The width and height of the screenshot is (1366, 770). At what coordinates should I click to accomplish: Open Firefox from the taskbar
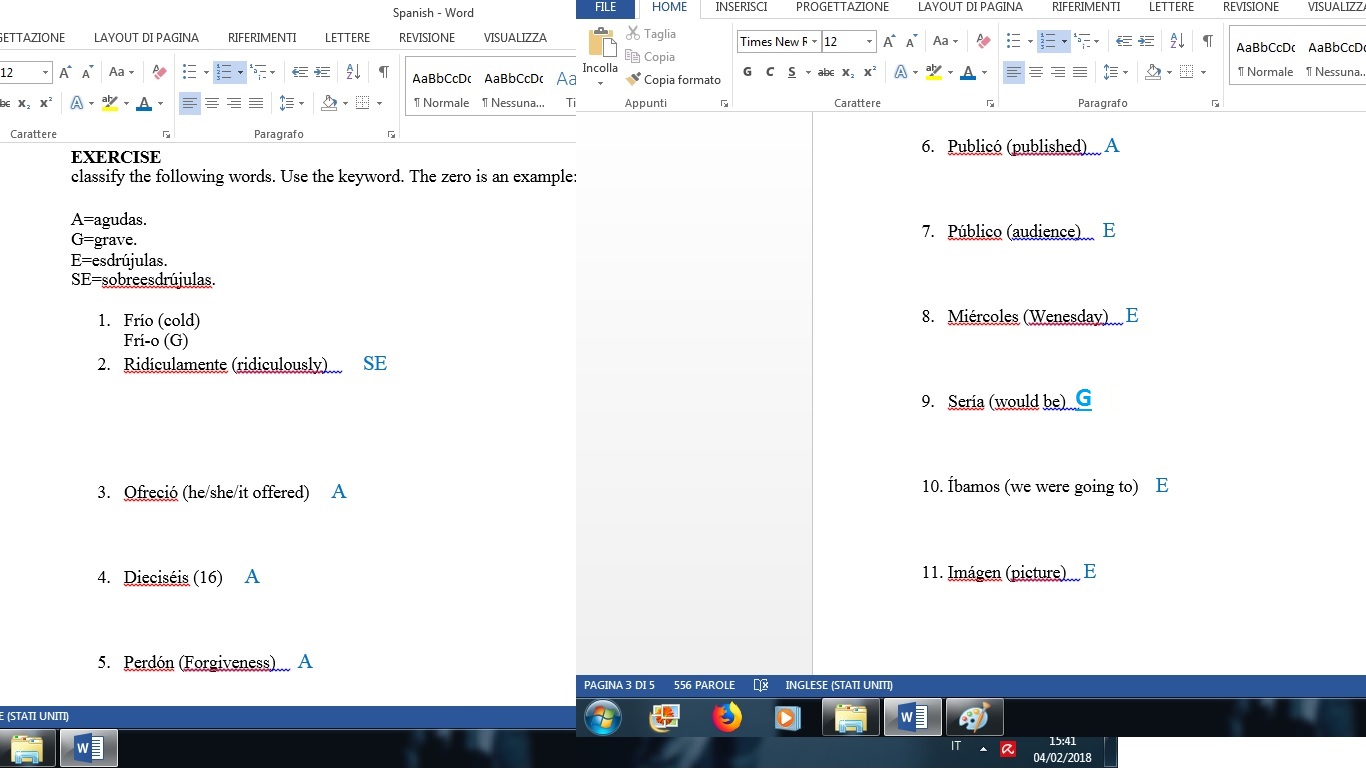(727, 717)
